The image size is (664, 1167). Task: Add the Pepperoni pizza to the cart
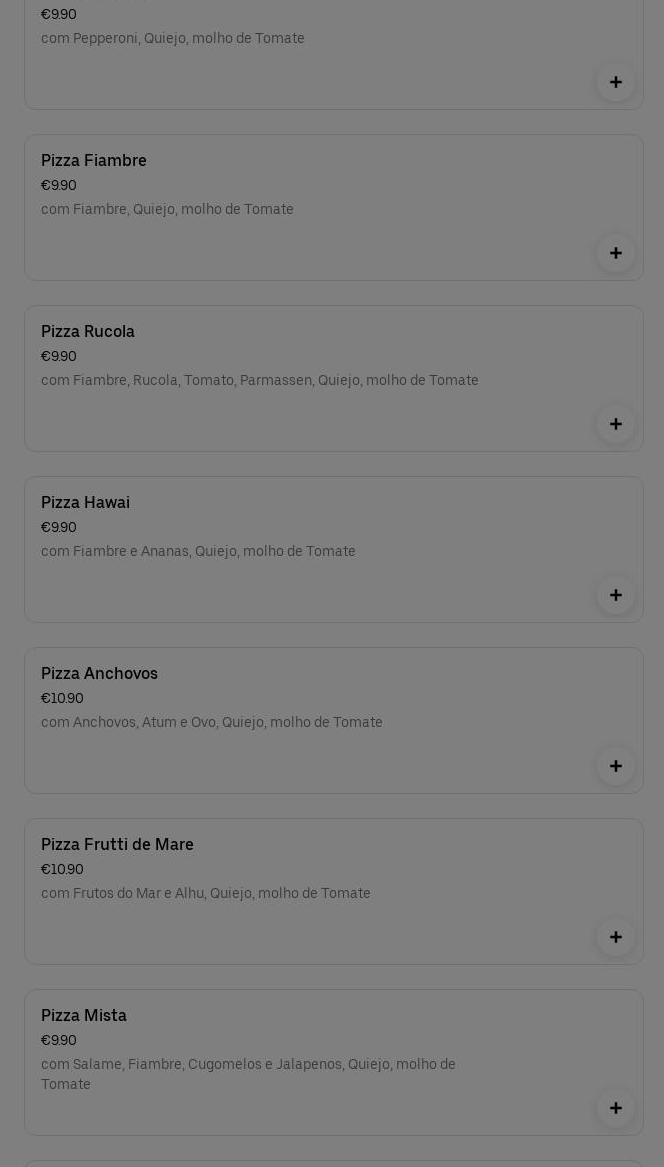(x=616, y=82)
